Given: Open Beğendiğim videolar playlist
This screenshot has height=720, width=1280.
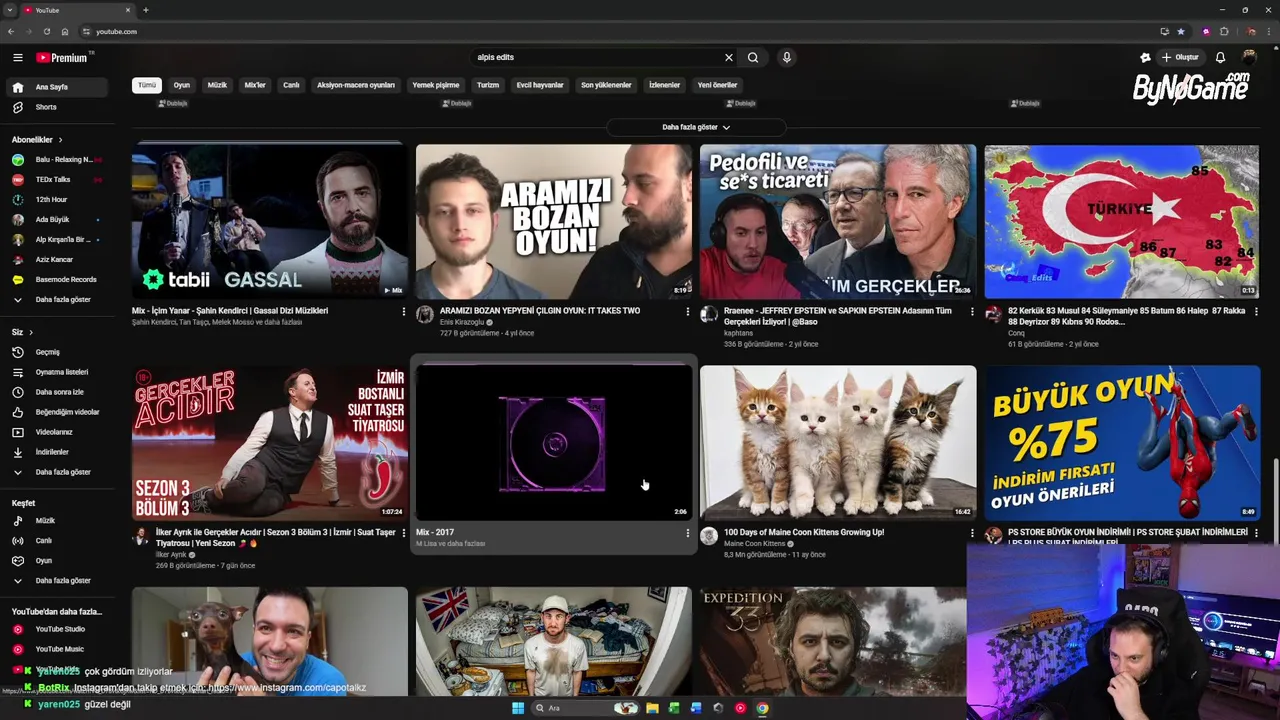Looking at the screenshot, I should click(56, 412).
